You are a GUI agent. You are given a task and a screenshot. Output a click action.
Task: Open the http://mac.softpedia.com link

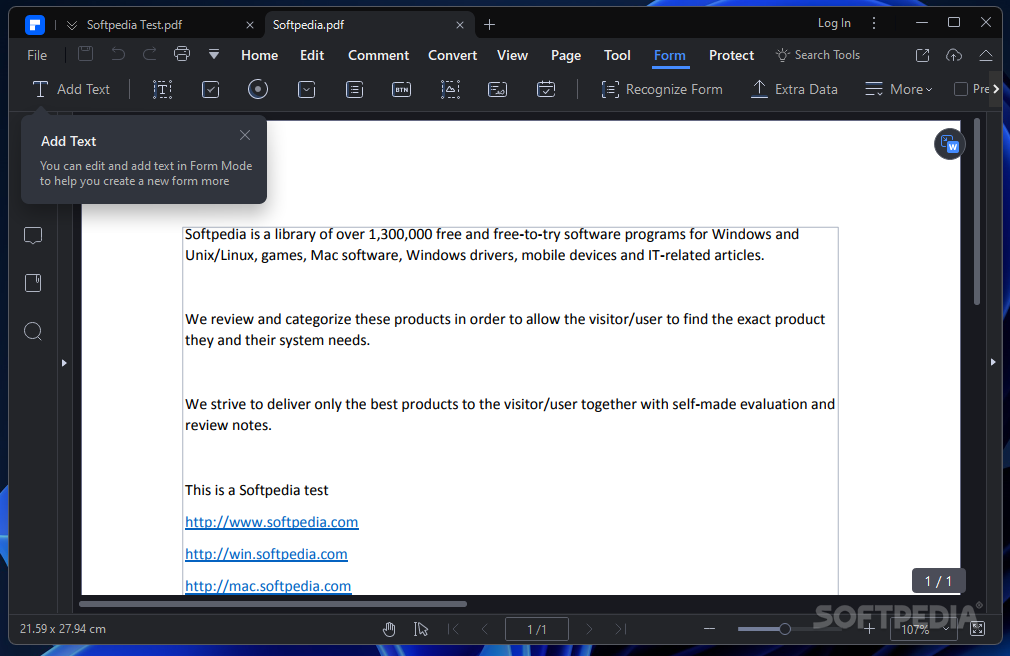[x=268, y=586]
